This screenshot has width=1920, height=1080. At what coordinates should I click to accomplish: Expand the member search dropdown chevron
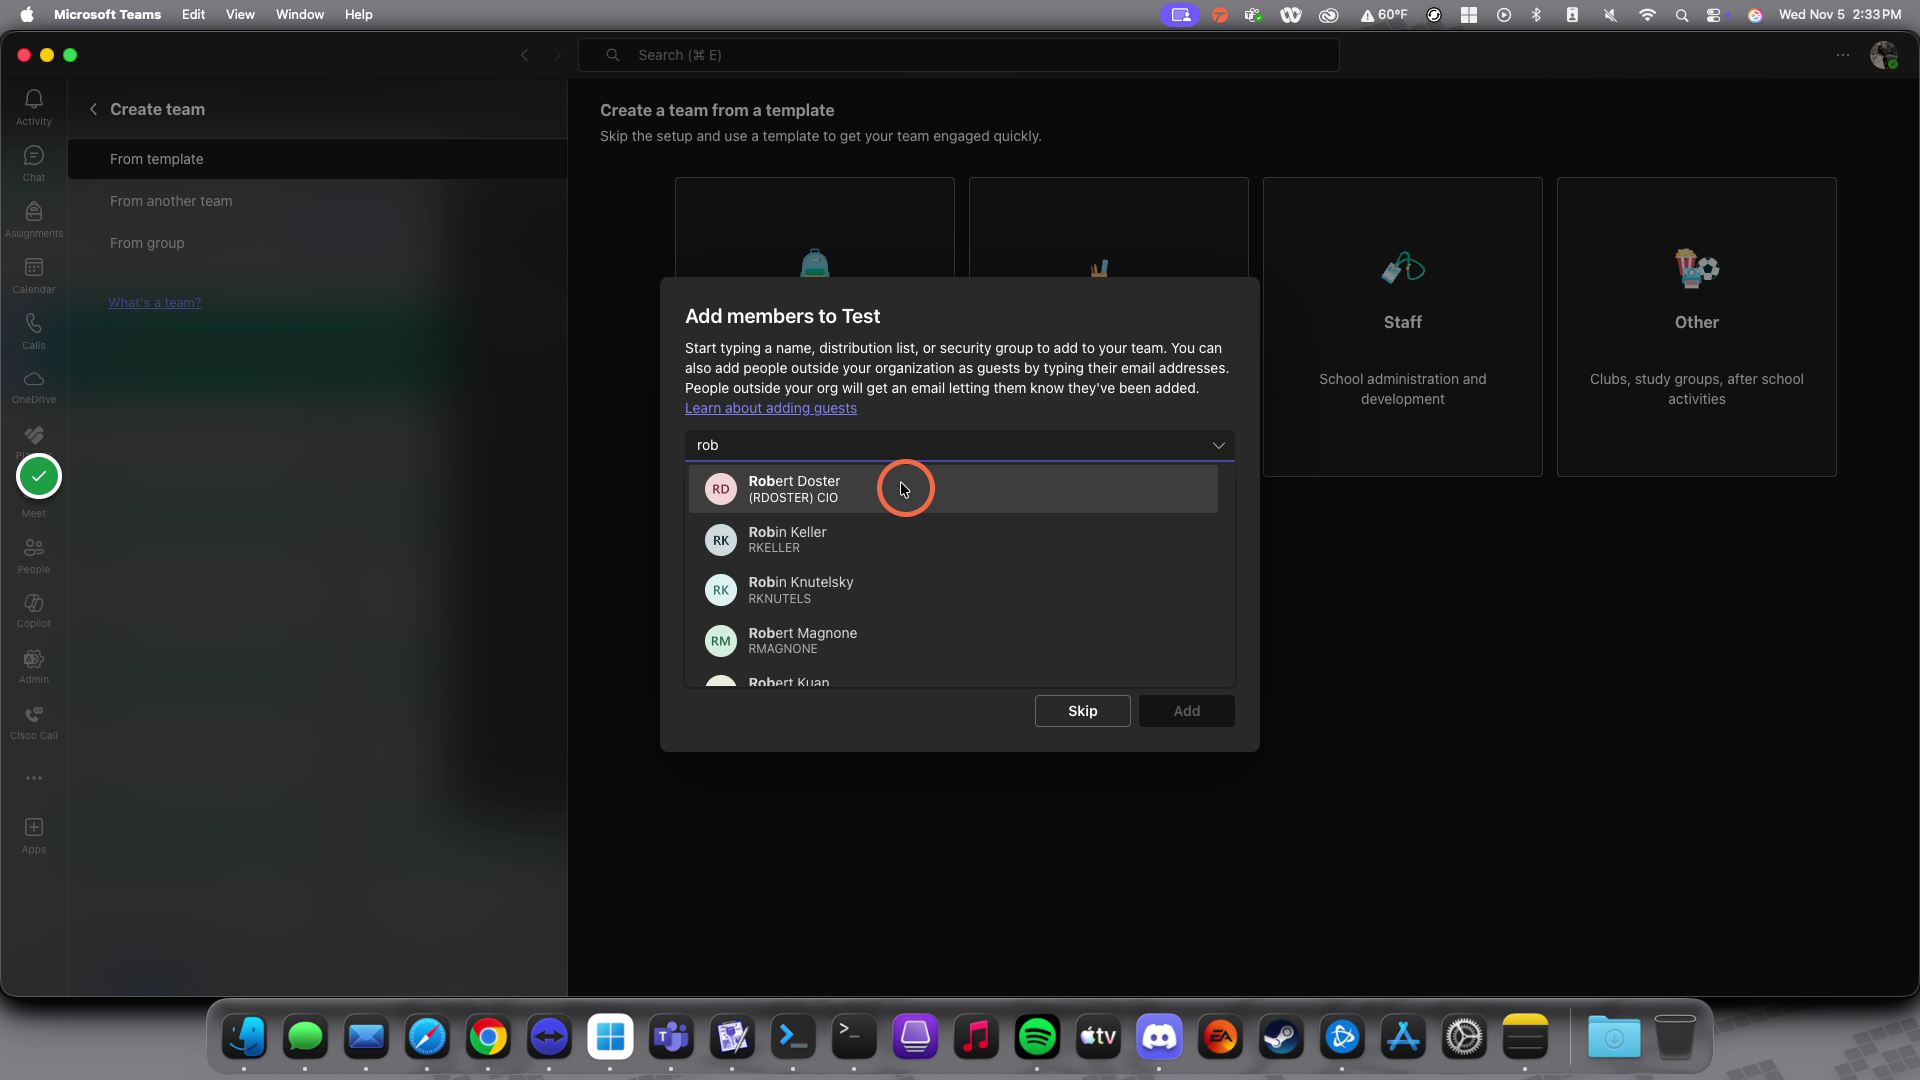tap(1218, 445)
